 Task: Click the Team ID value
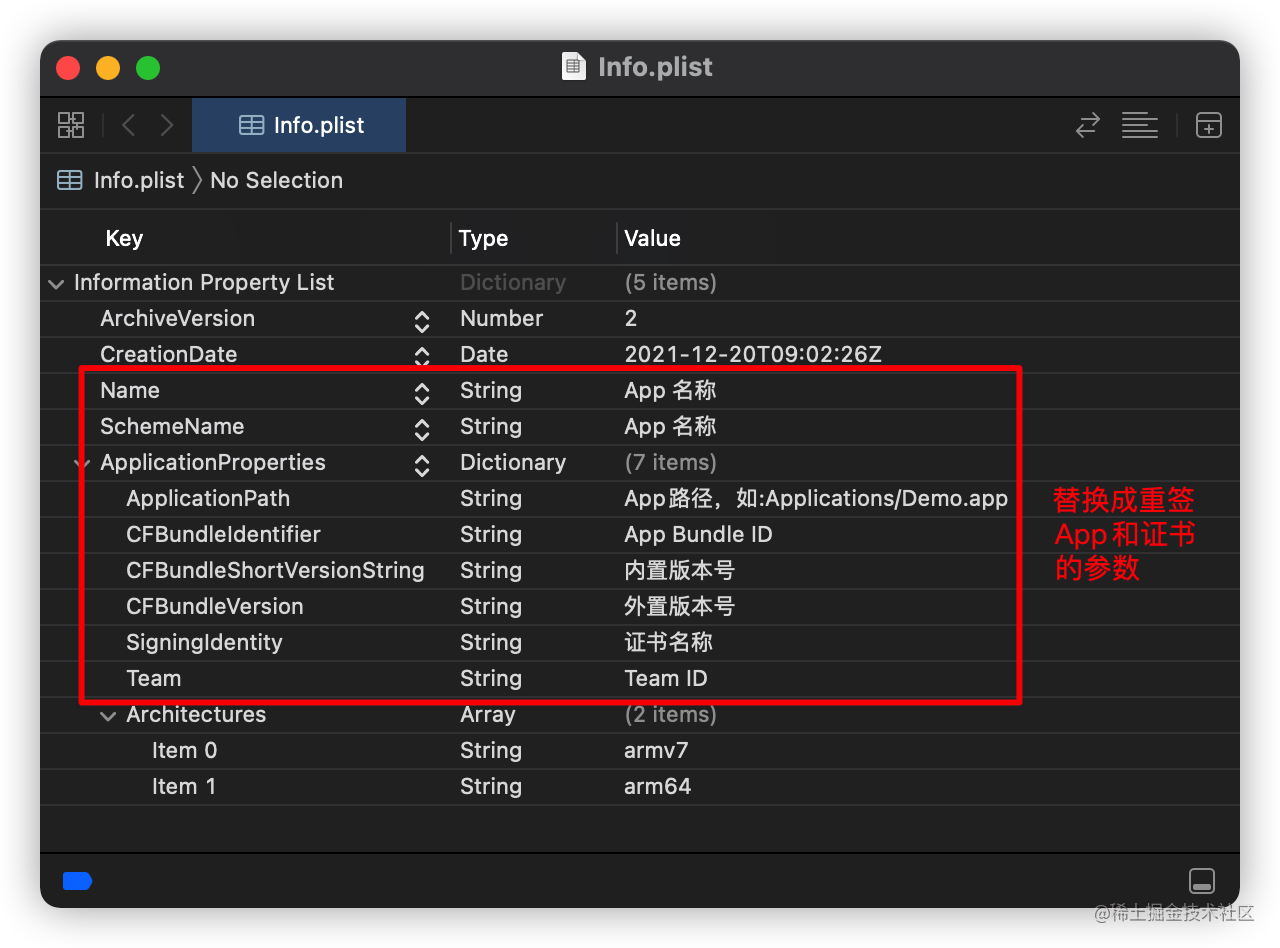coord(666,678)
